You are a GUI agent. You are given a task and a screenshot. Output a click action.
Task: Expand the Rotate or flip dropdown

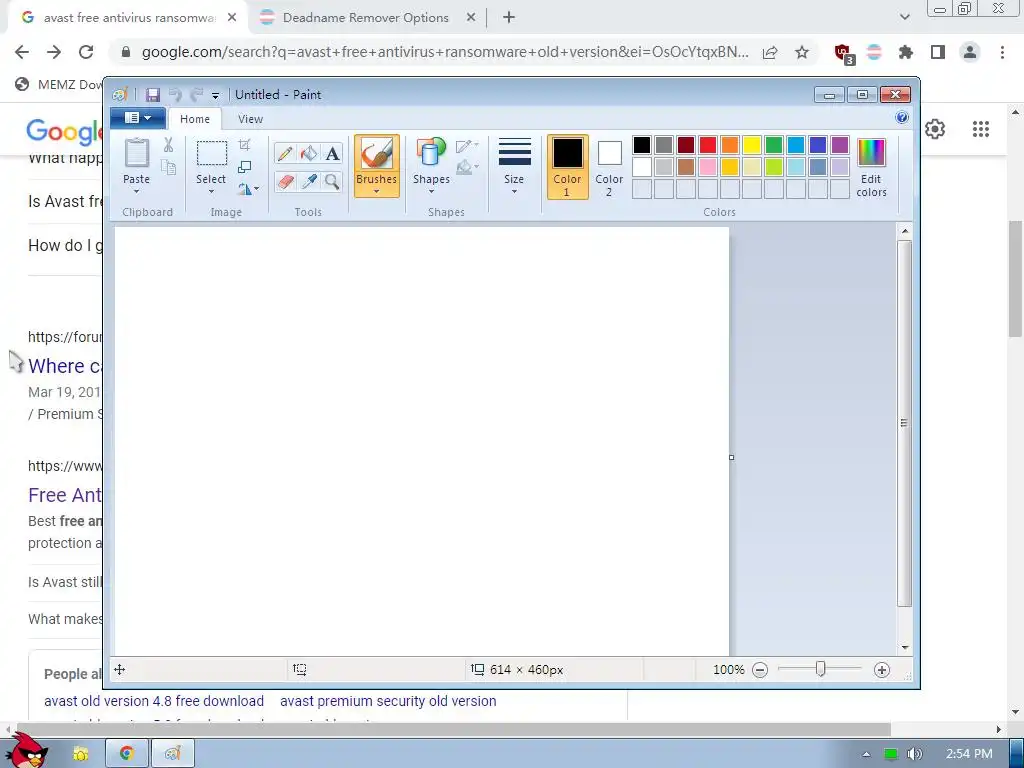click(x=249, y=189)
